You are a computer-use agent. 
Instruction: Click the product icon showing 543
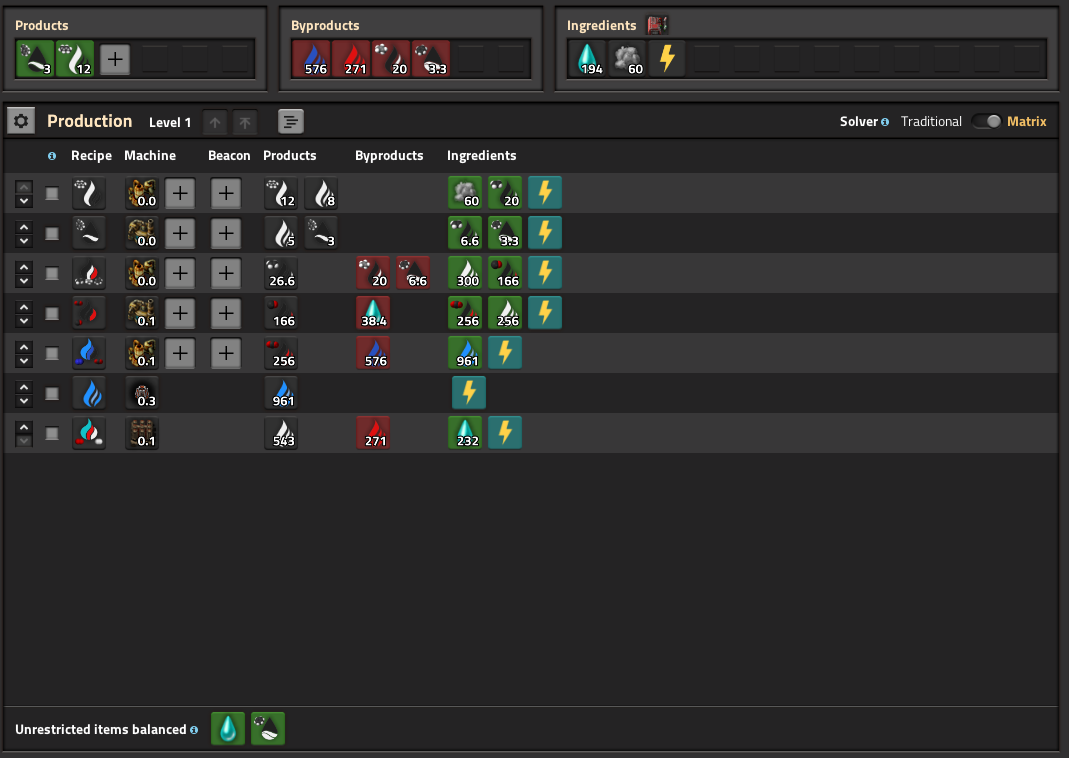(x=281, y=434)
